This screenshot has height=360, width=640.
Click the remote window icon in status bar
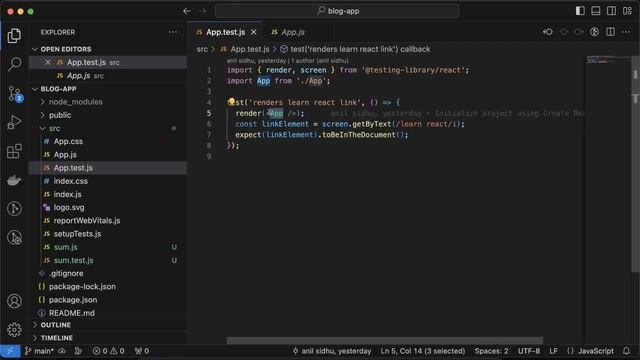10,351
